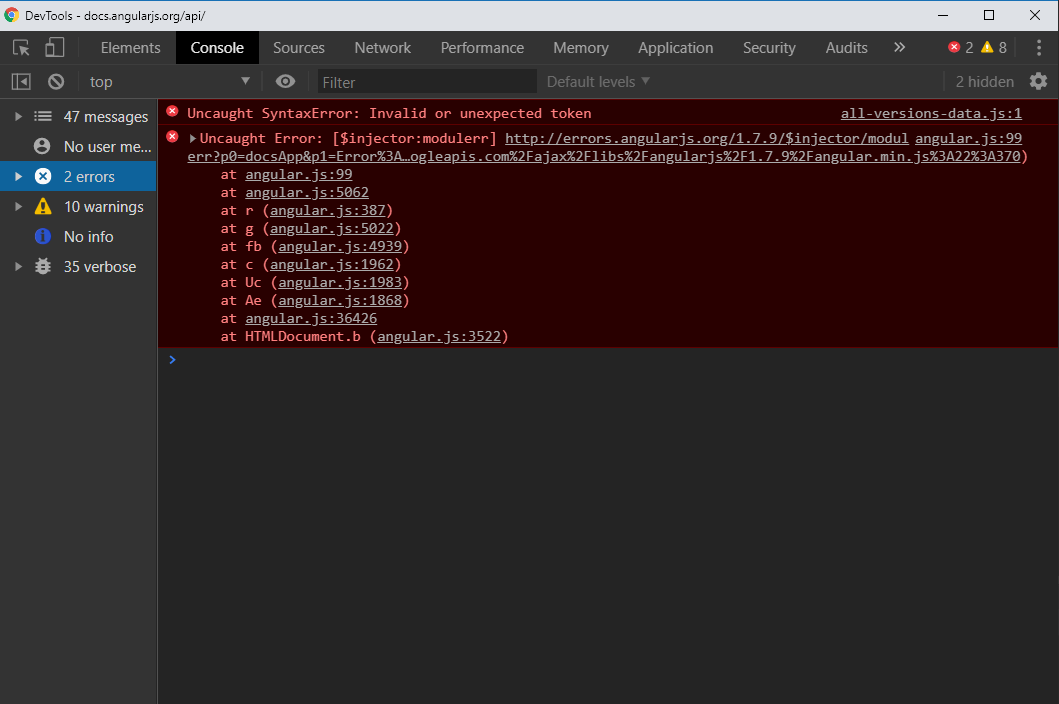Switch to the Elements tab
The width and height of the screenshot is (1059, 704).
(130, 48)
